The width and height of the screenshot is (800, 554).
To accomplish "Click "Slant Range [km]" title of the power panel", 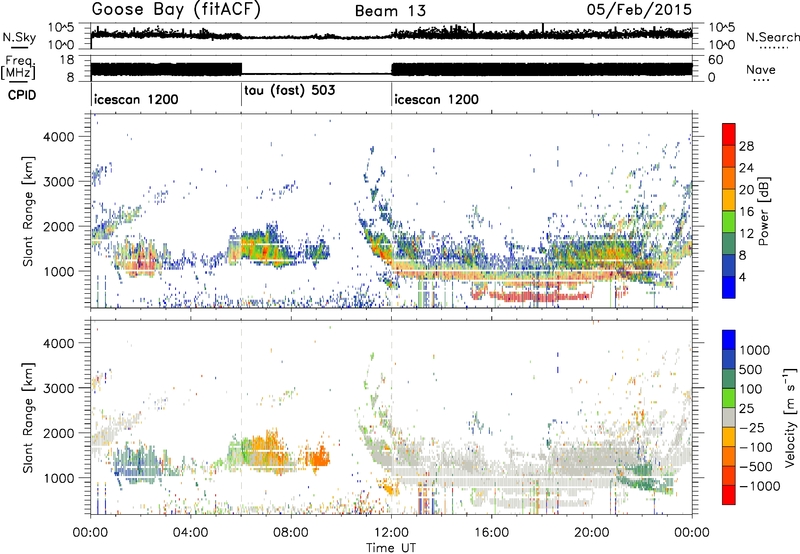I will click(x=28, y=211).
